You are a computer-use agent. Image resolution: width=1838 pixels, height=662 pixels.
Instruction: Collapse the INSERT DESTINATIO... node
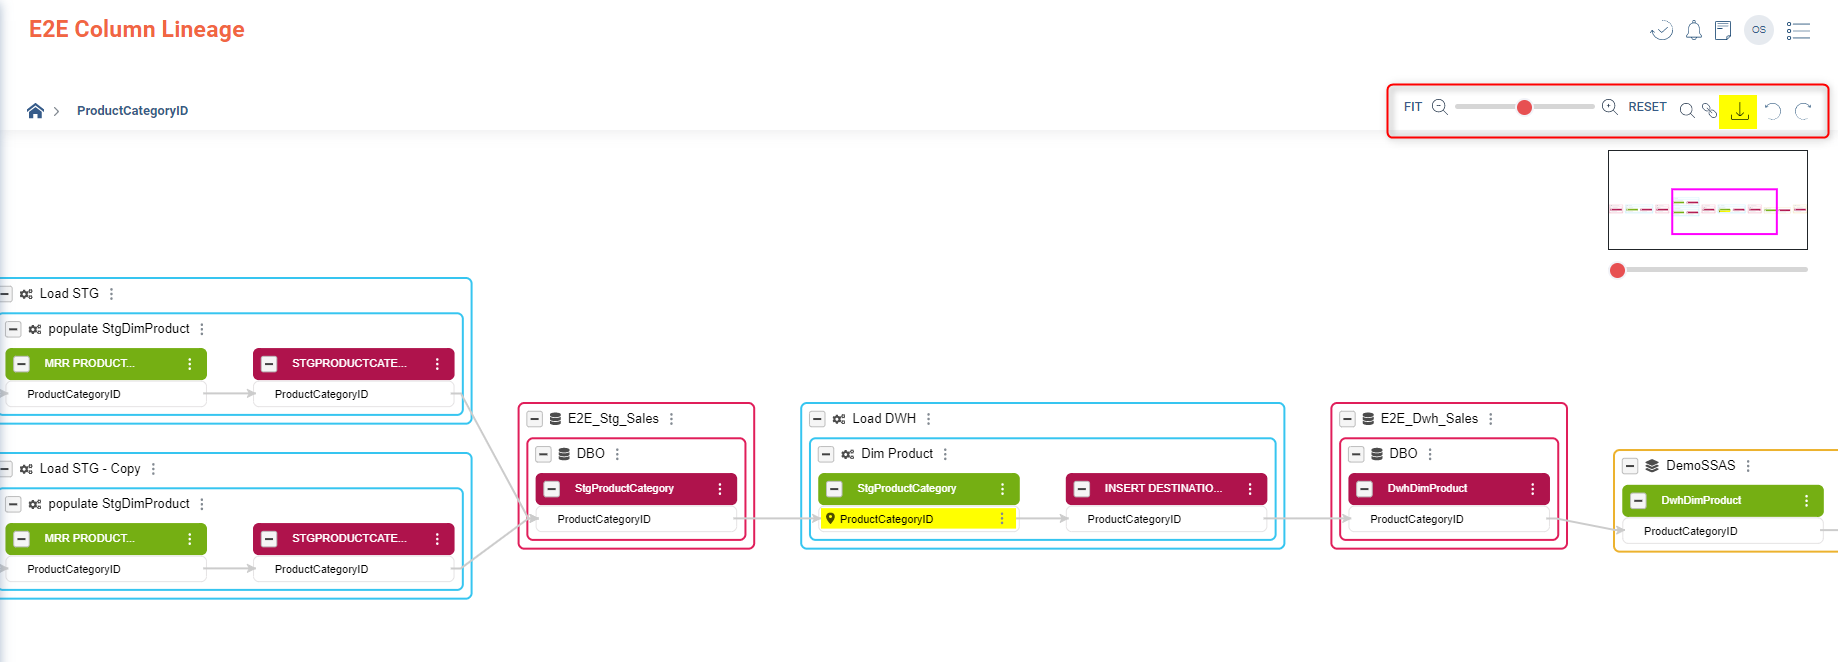click(x=1082, y=489)
